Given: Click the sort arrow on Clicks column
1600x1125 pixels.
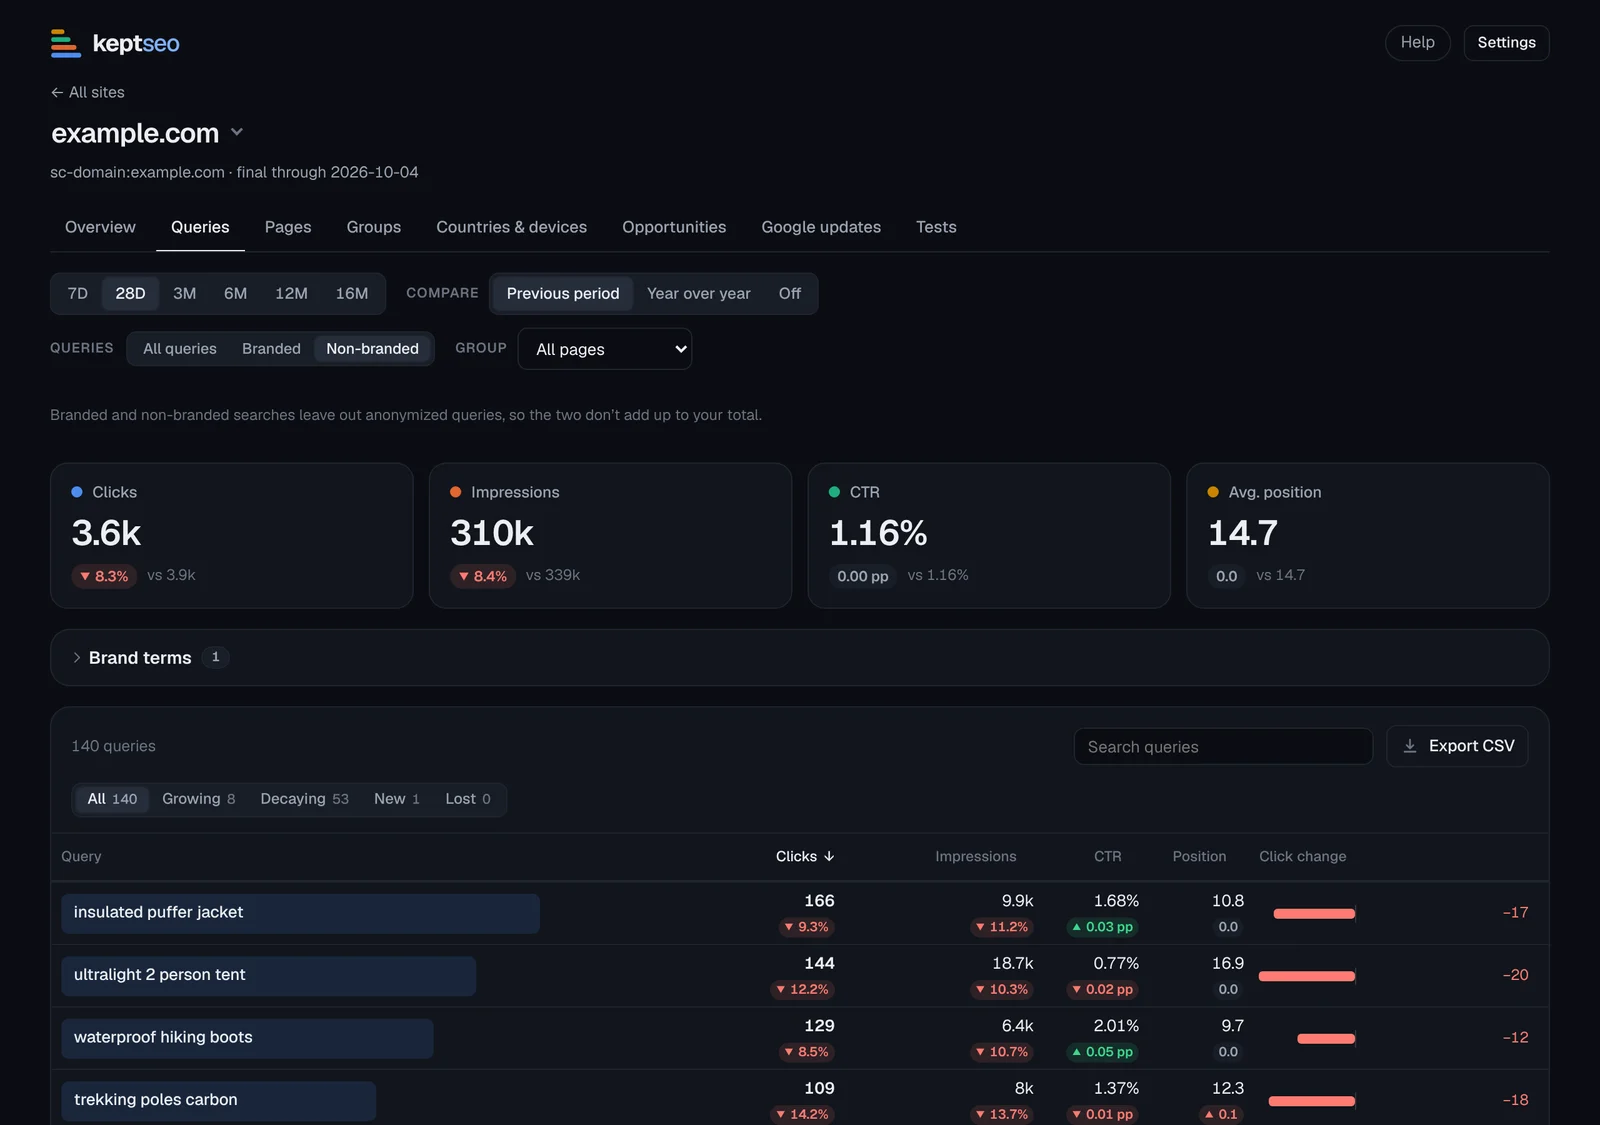Looking at the screenshot, I should (829, 856).
